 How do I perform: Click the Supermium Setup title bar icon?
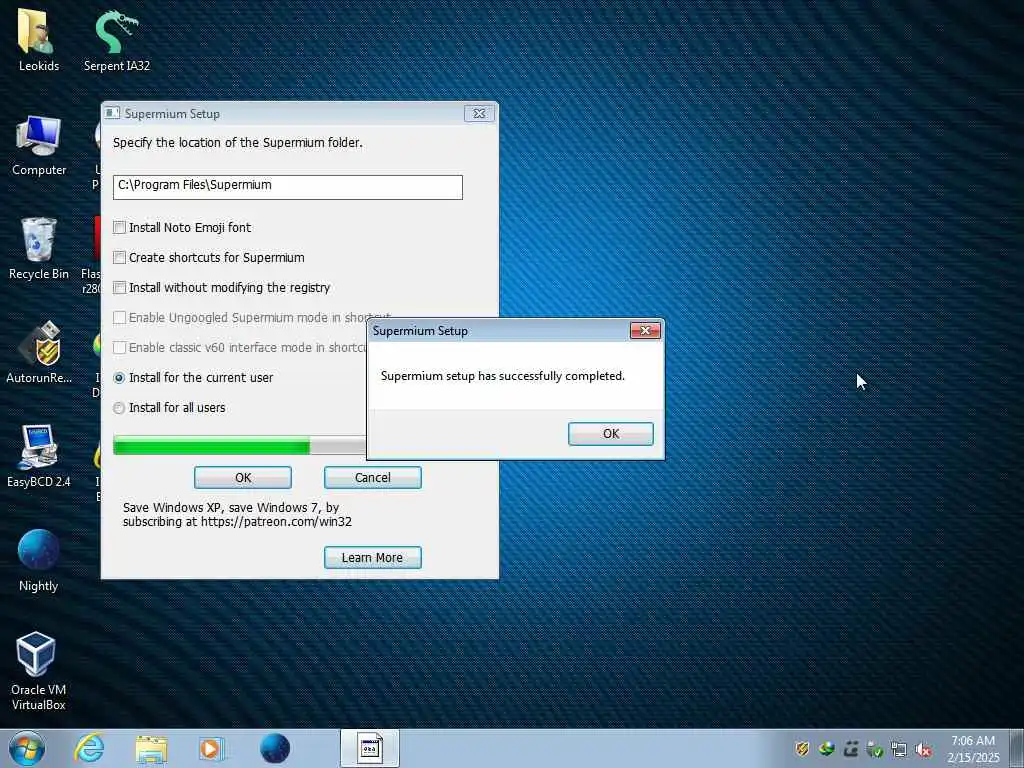(x=112, y=113)
